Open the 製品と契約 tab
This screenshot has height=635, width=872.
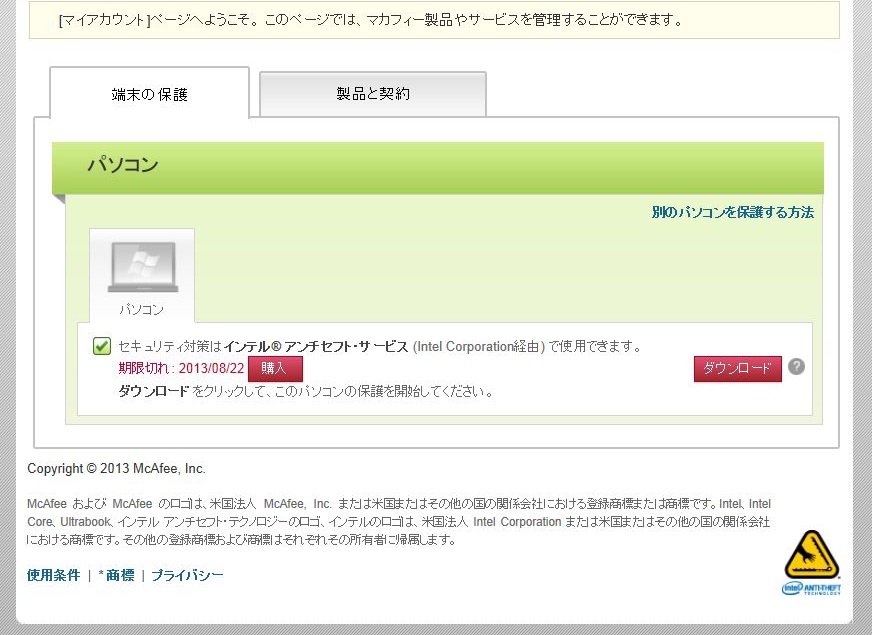[x=373, y=94]
